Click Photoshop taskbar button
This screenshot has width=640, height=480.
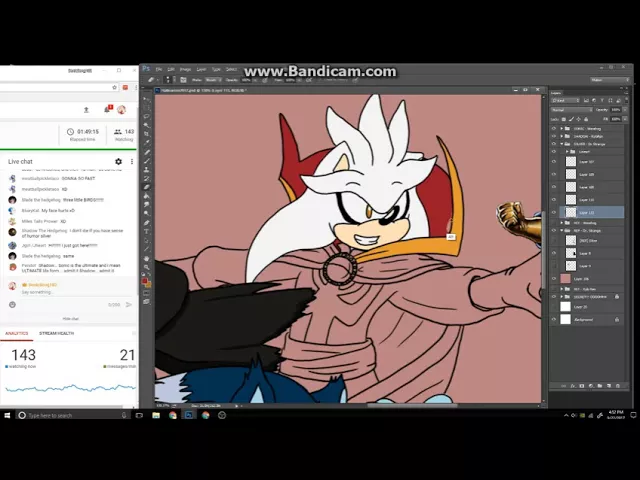189,415
